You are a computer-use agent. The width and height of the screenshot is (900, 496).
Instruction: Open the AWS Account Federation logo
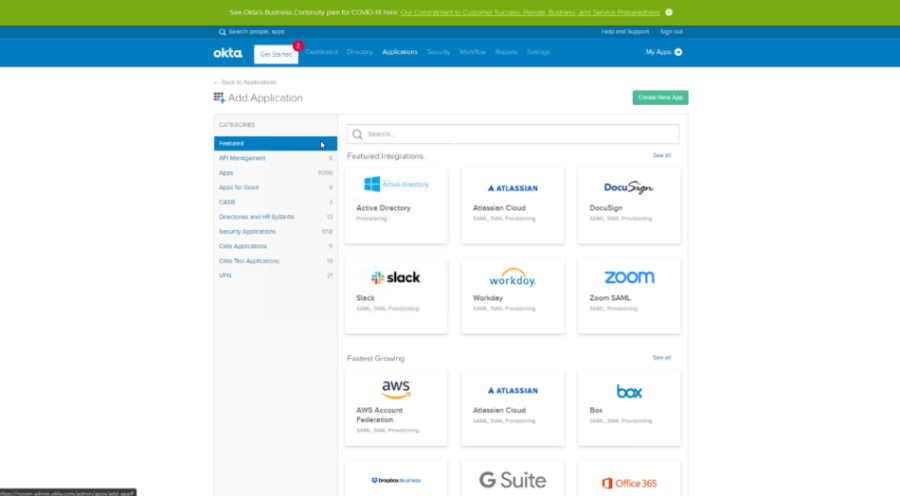click(x=395, y=389)
